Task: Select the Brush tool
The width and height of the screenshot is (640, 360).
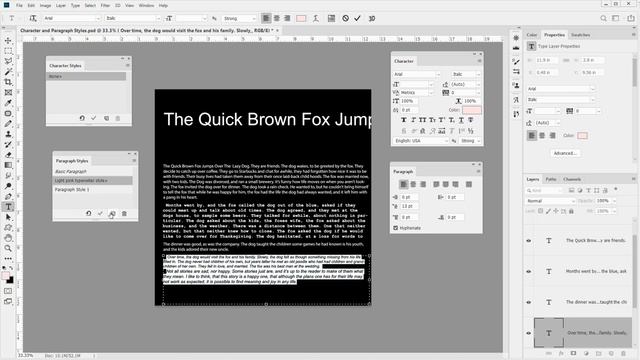Action: [8, 124]
